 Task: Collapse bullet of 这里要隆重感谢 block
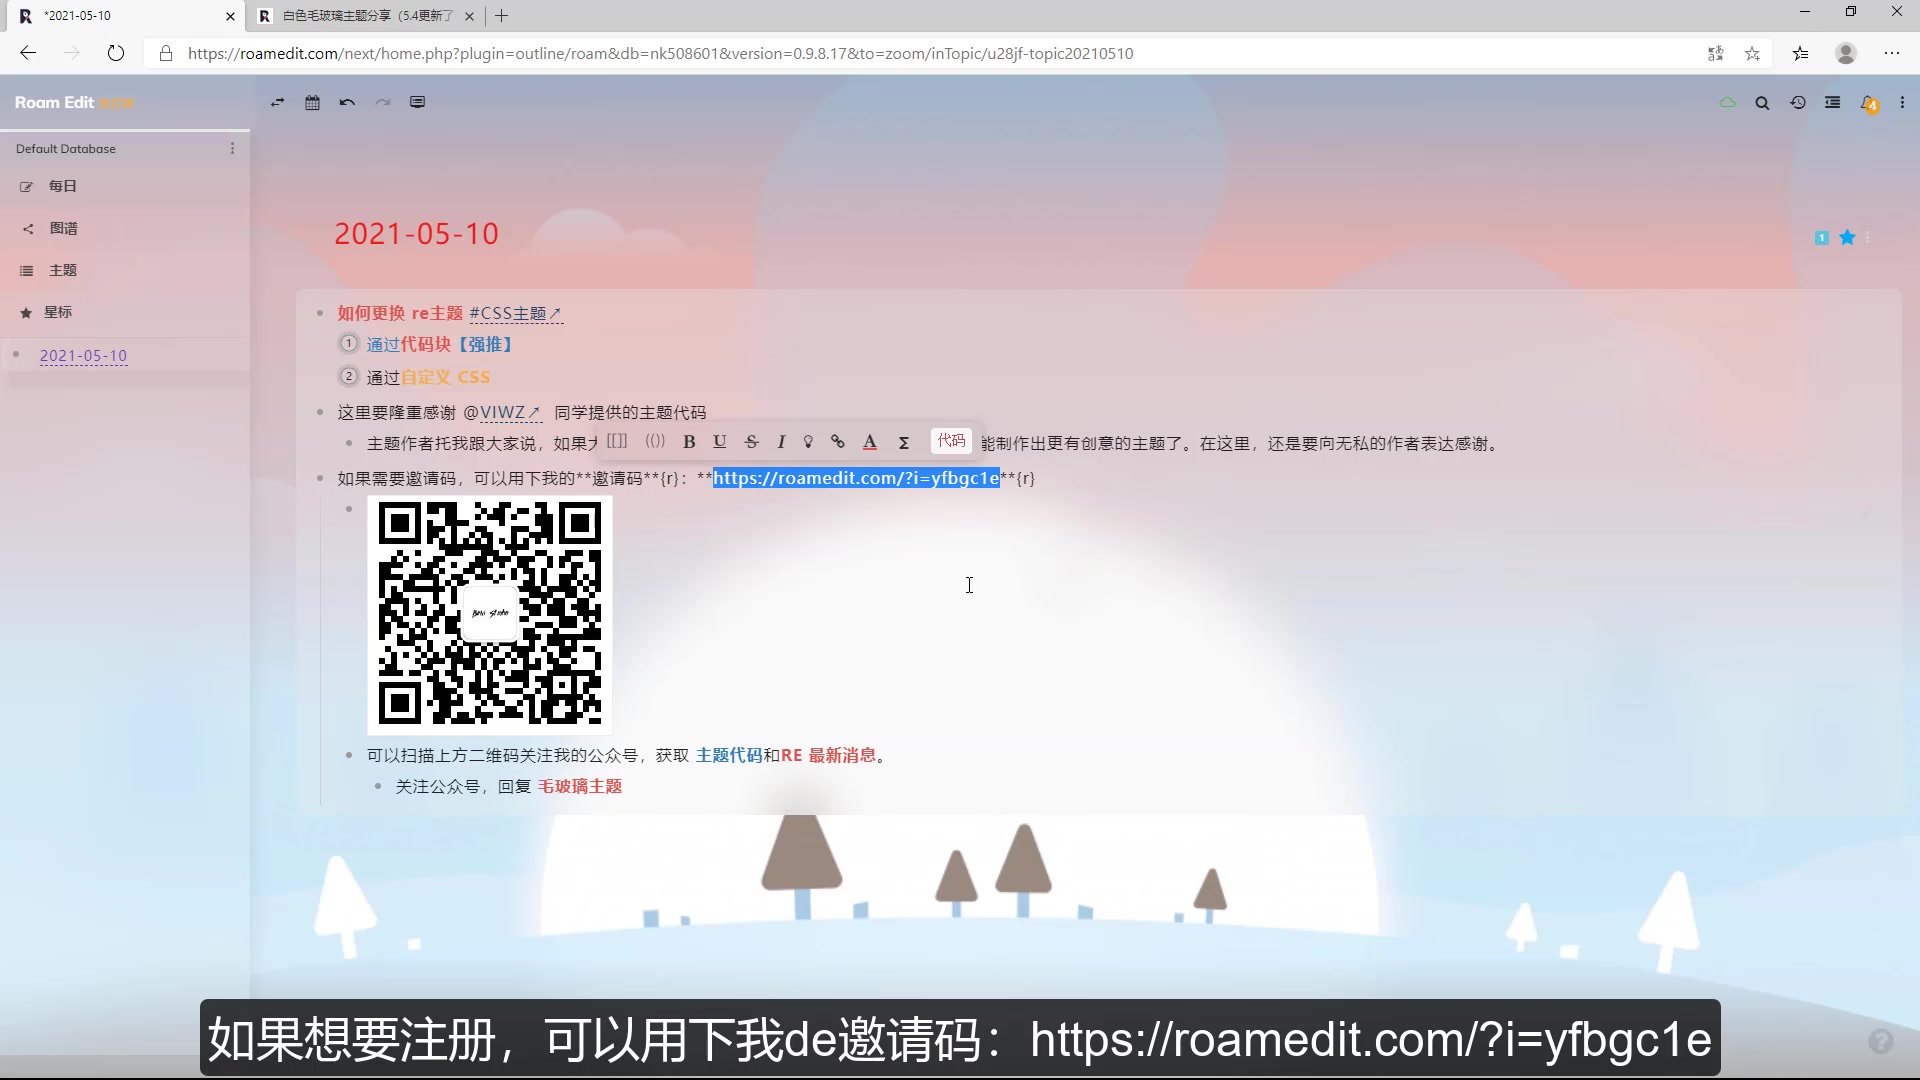click(x=320, y=412)
